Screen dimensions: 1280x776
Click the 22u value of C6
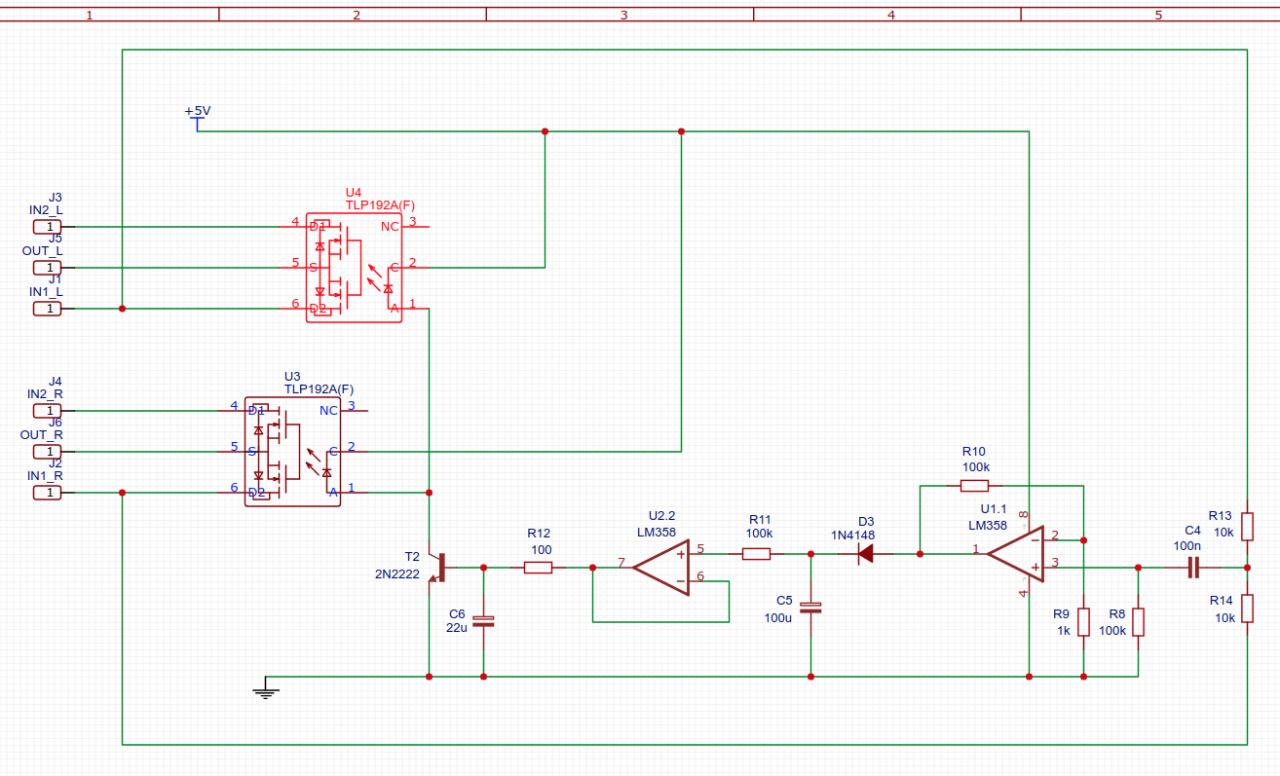(456, 628)
